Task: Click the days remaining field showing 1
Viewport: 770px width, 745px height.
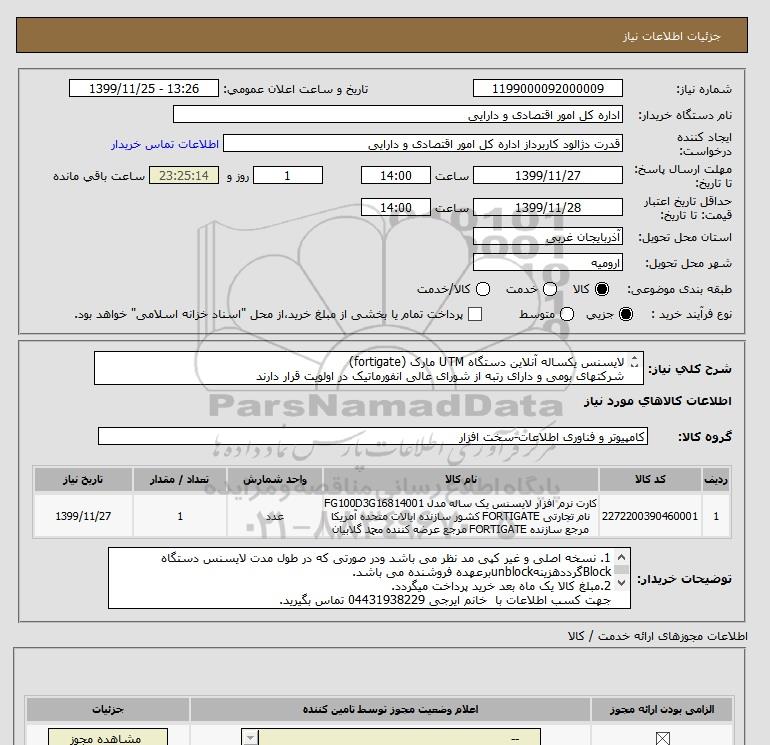Action: (288, 175)
